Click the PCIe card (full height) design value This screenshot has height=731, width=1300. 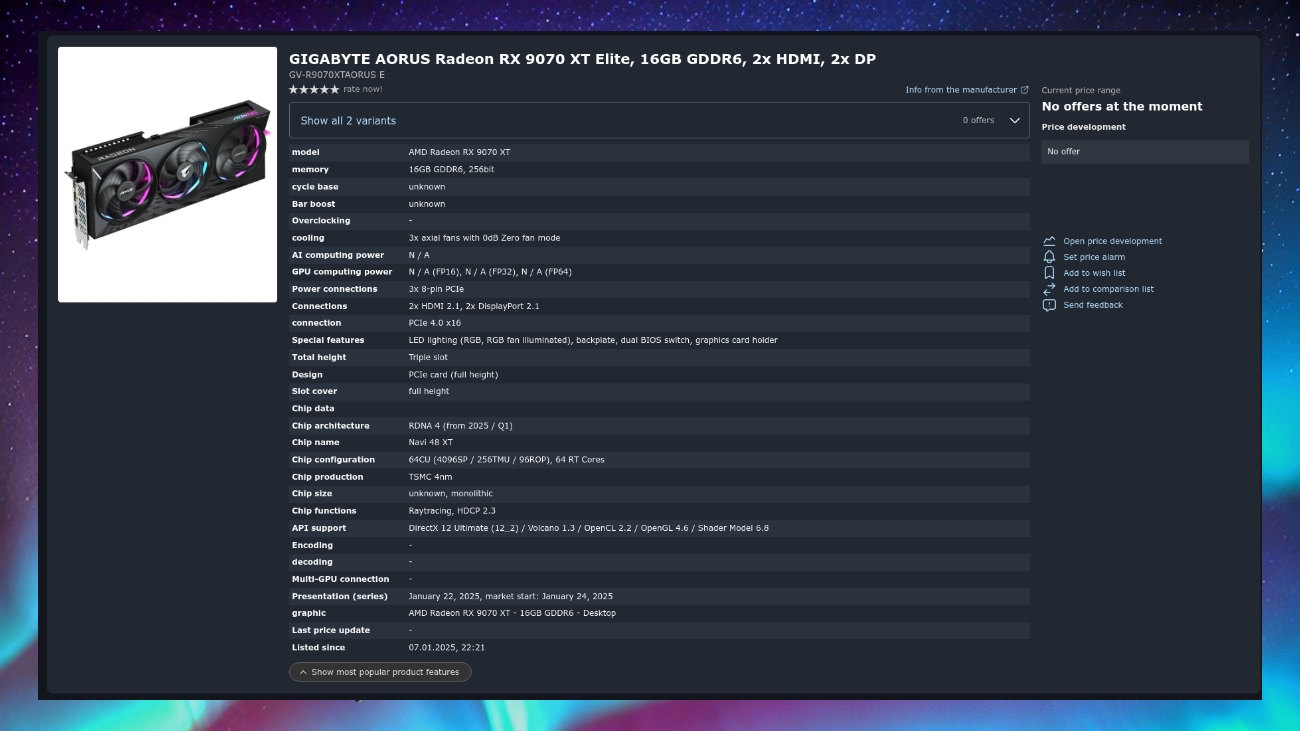(453, 374)
